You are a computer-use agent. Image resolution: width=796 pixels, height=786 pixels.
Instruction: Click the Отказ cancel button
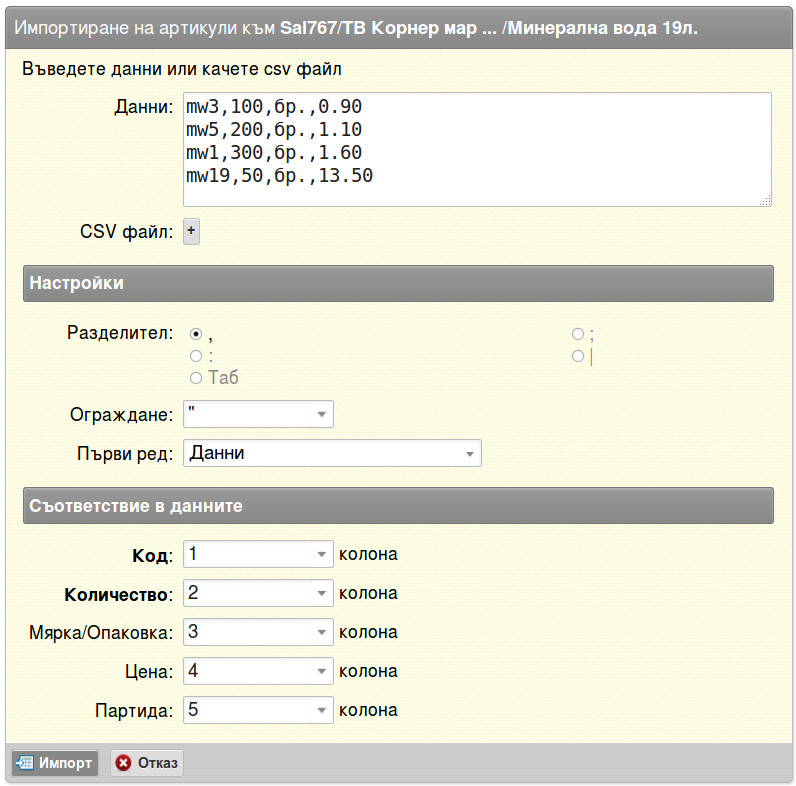(x=147, y=763)
